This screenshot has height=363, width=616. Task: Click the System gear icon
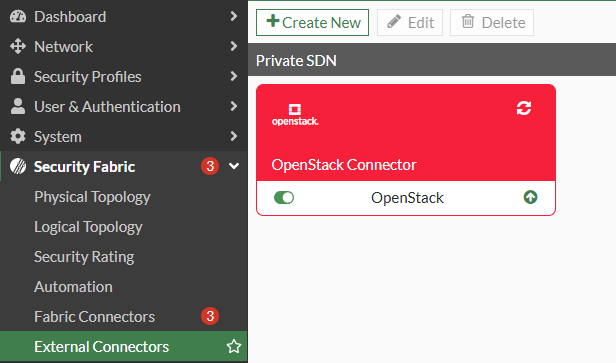(18, 136)
